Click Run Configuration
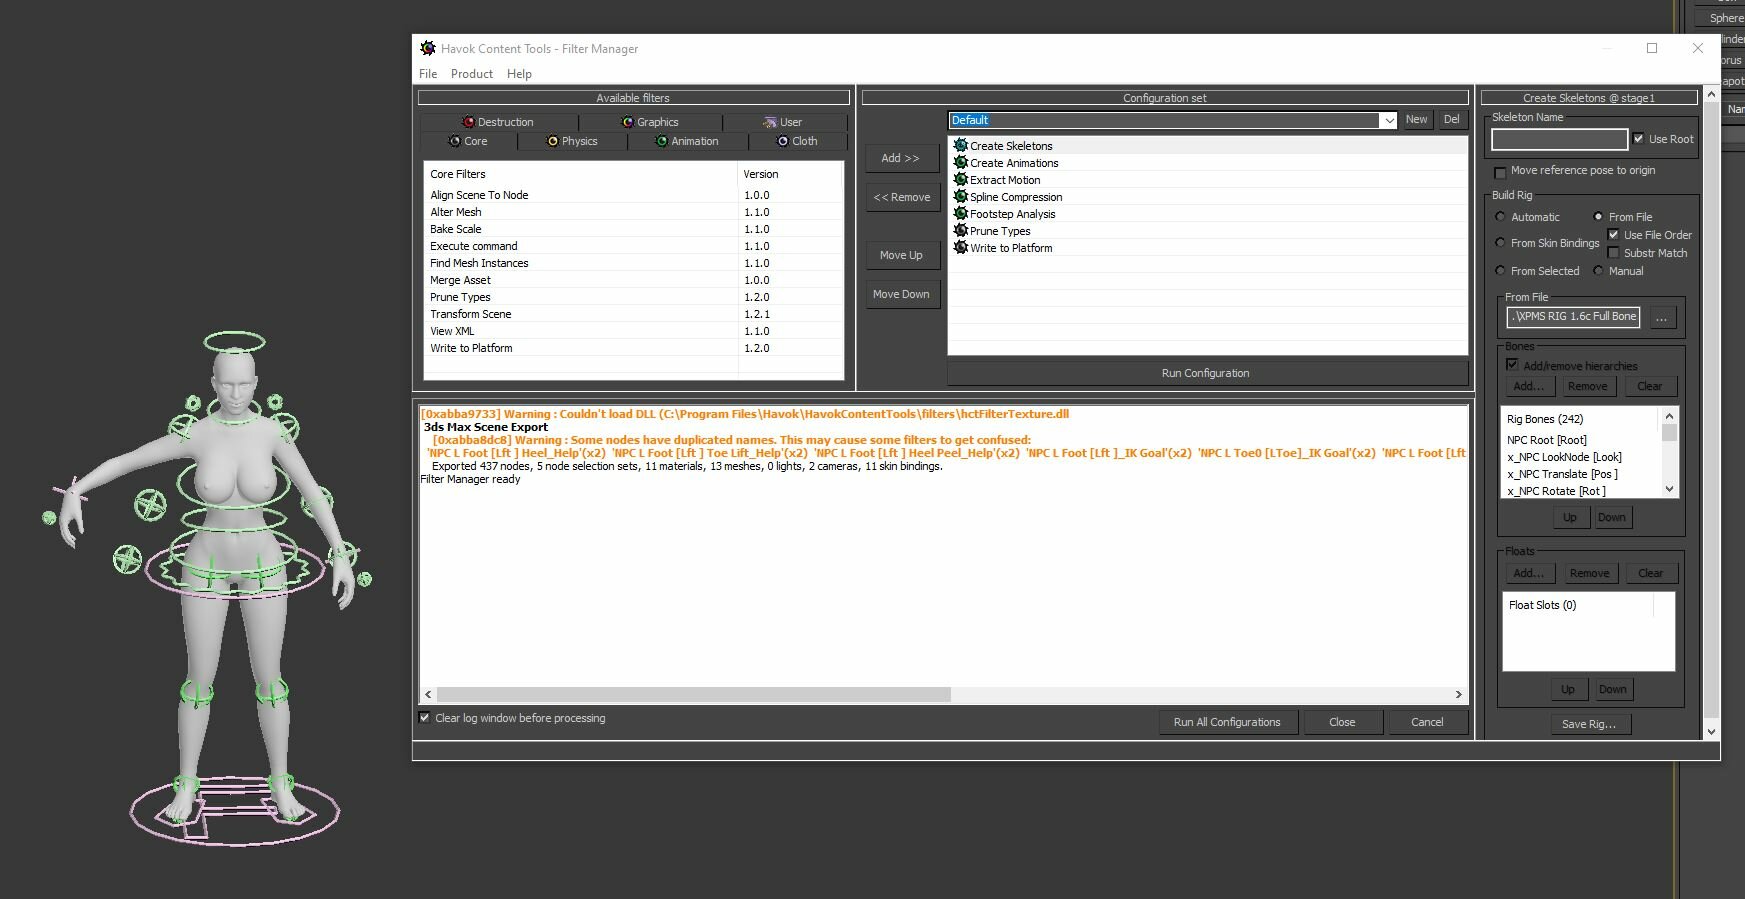 [1206, 373]
